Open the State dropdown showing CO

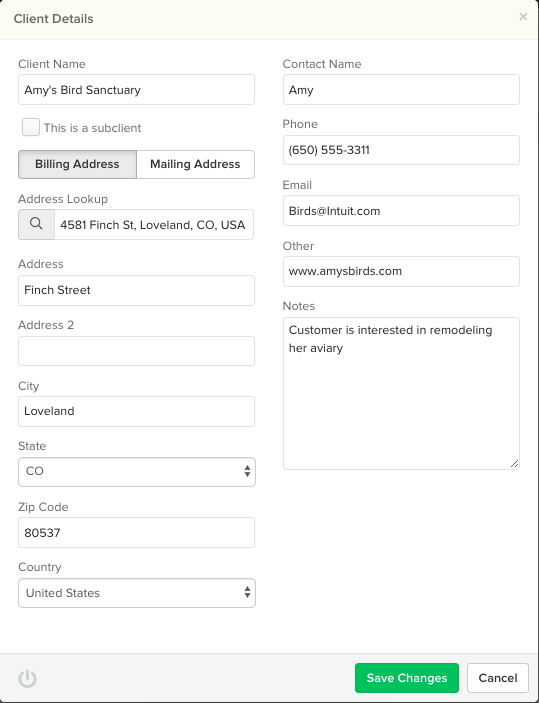137,472
